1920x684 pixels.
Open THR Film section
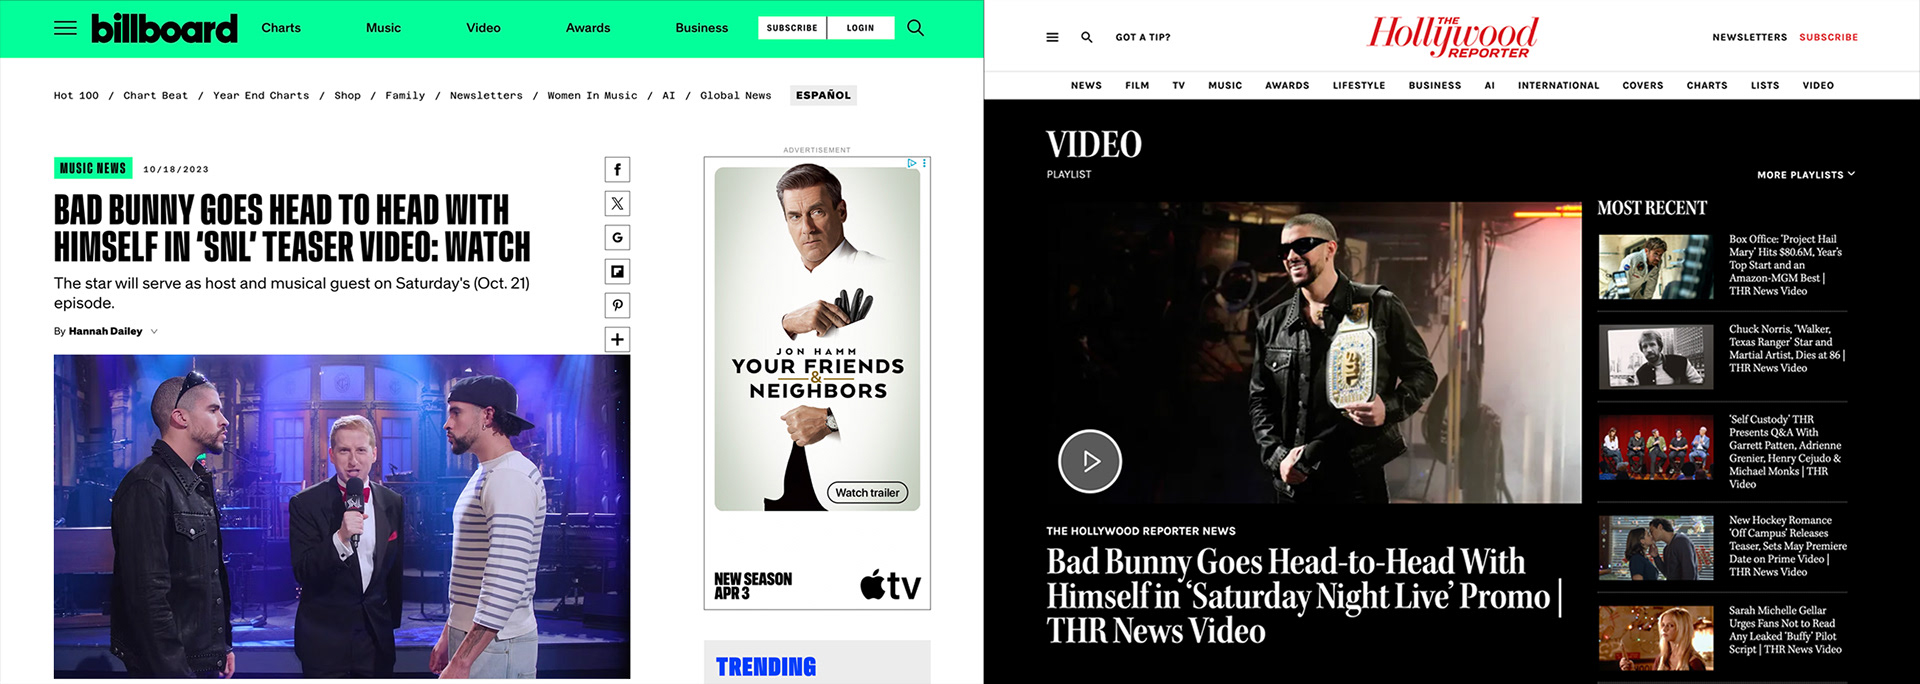[1137, 86]
